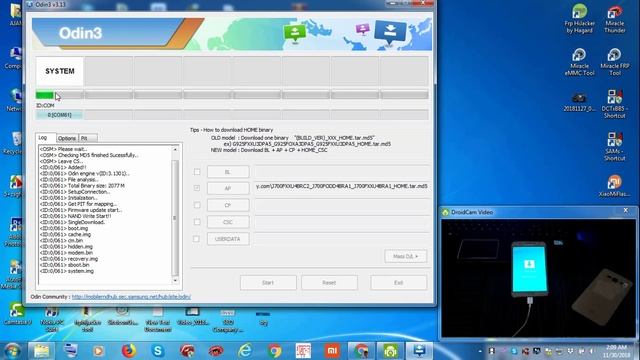The height and width of the screenshot is (360, 640).
Task: Switch to the Log tab
Action: 45,138
